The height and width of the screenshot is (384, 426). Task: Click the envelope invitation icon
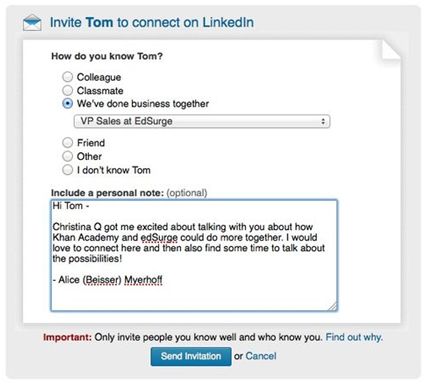point(32,23)
